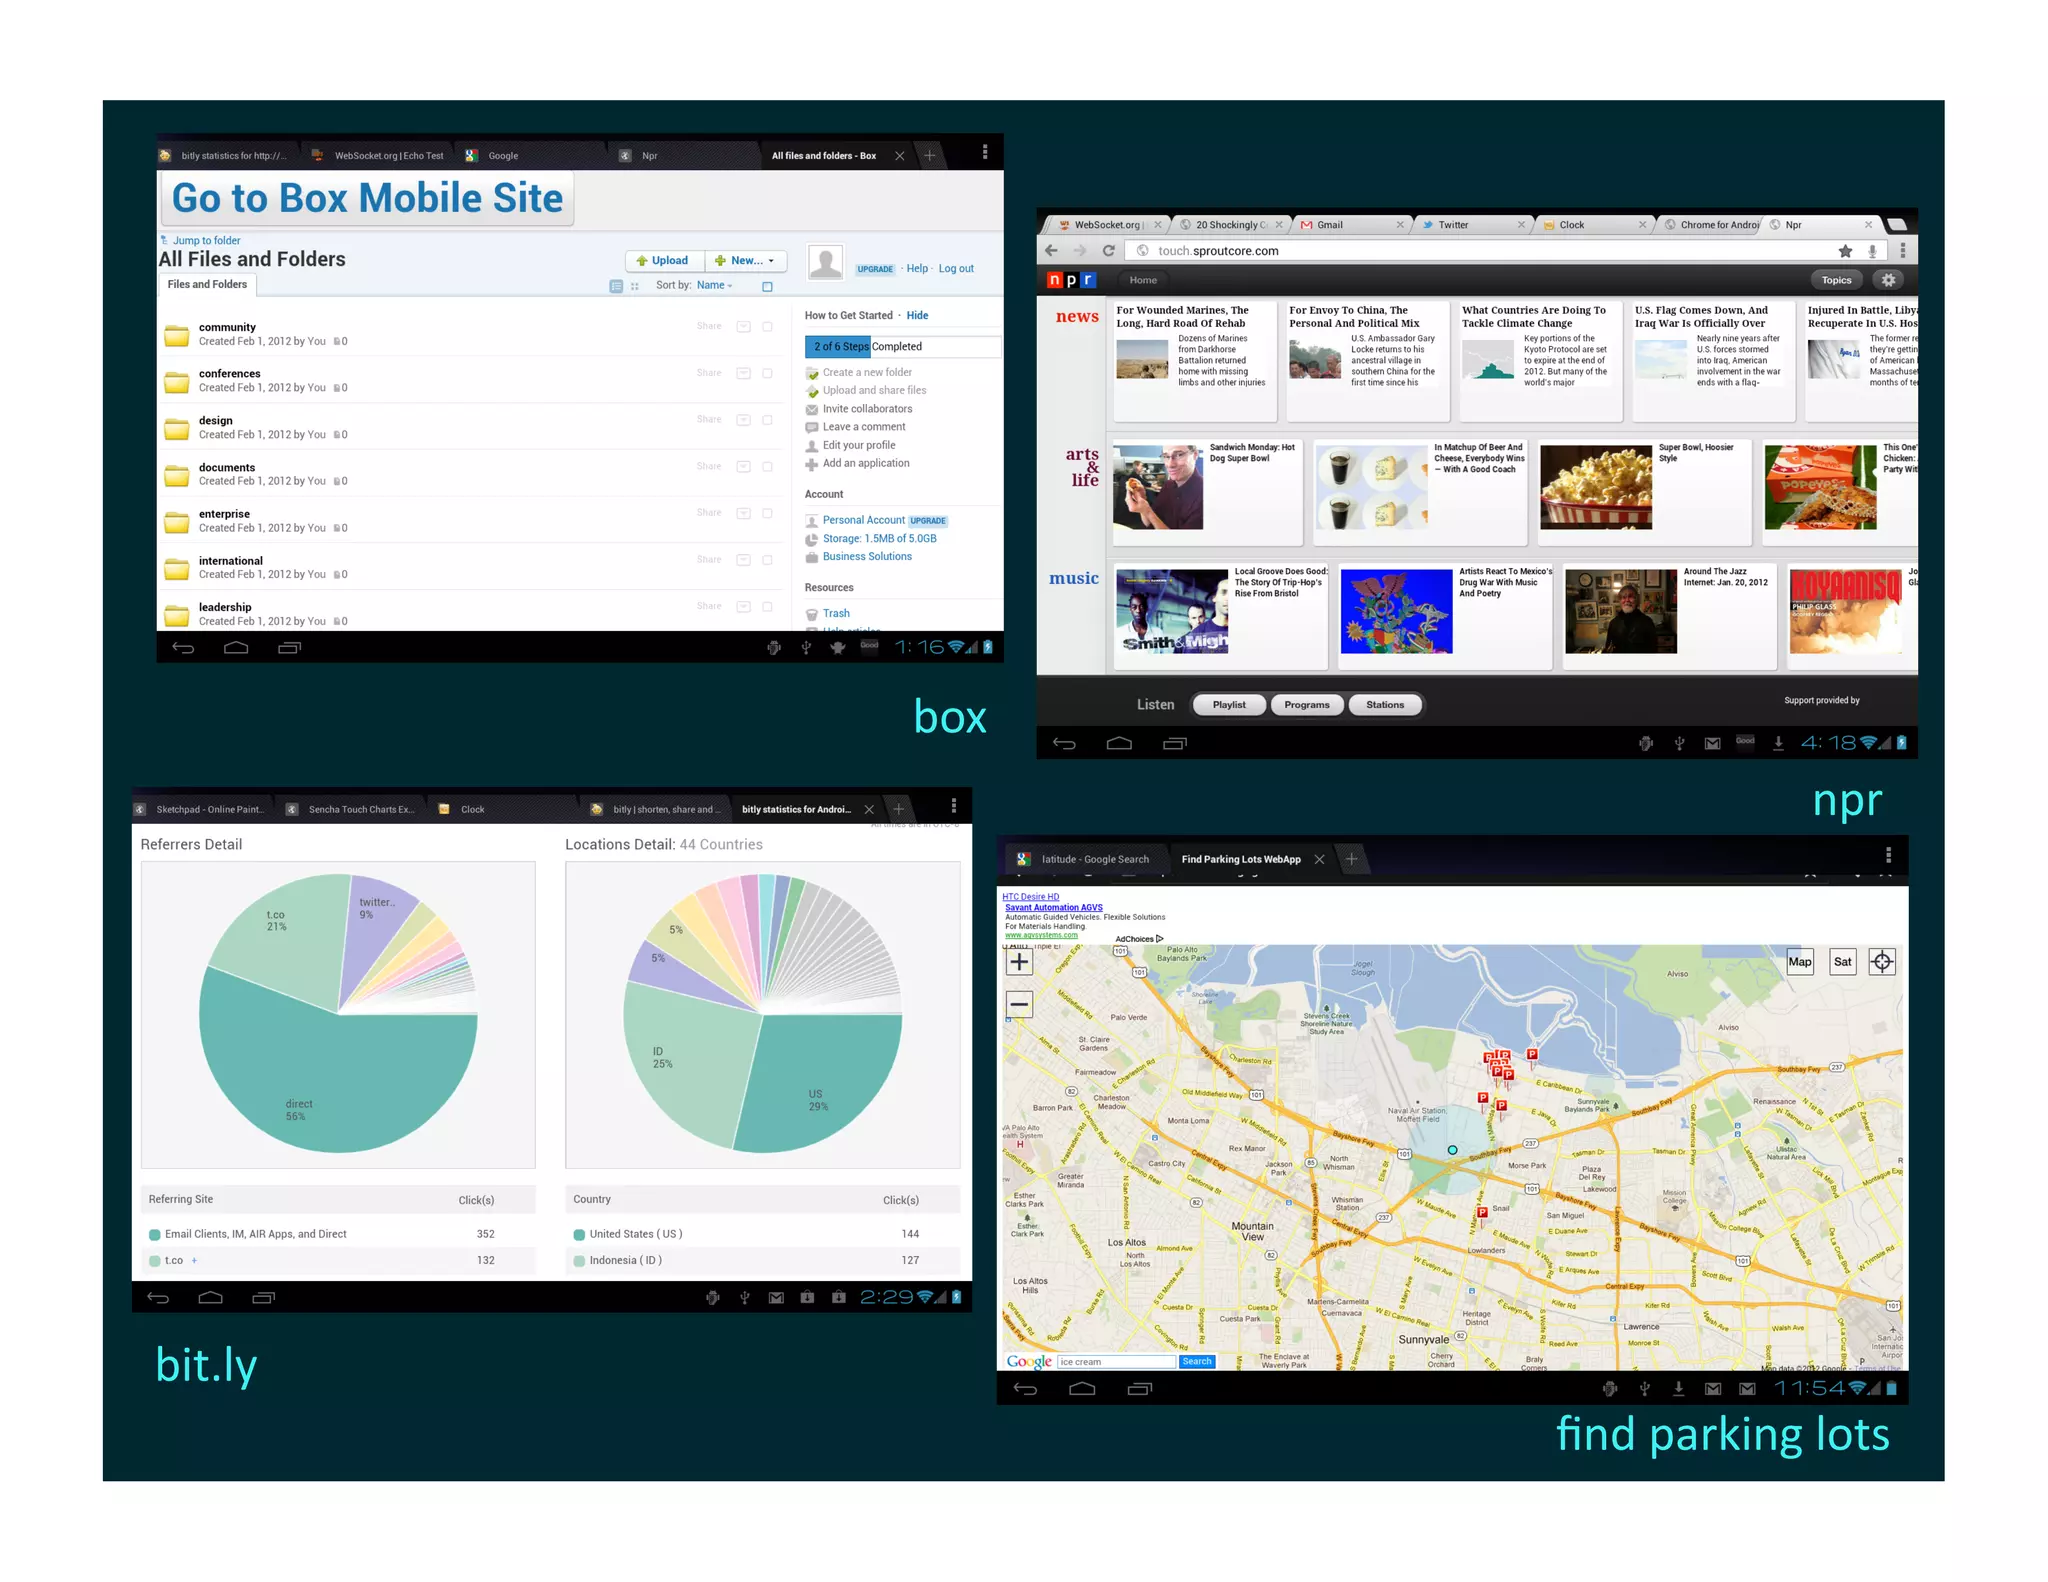Open the enterprise folder icon
The width and height of the screenshot is (2048, 1582).
tap(177, 521)
